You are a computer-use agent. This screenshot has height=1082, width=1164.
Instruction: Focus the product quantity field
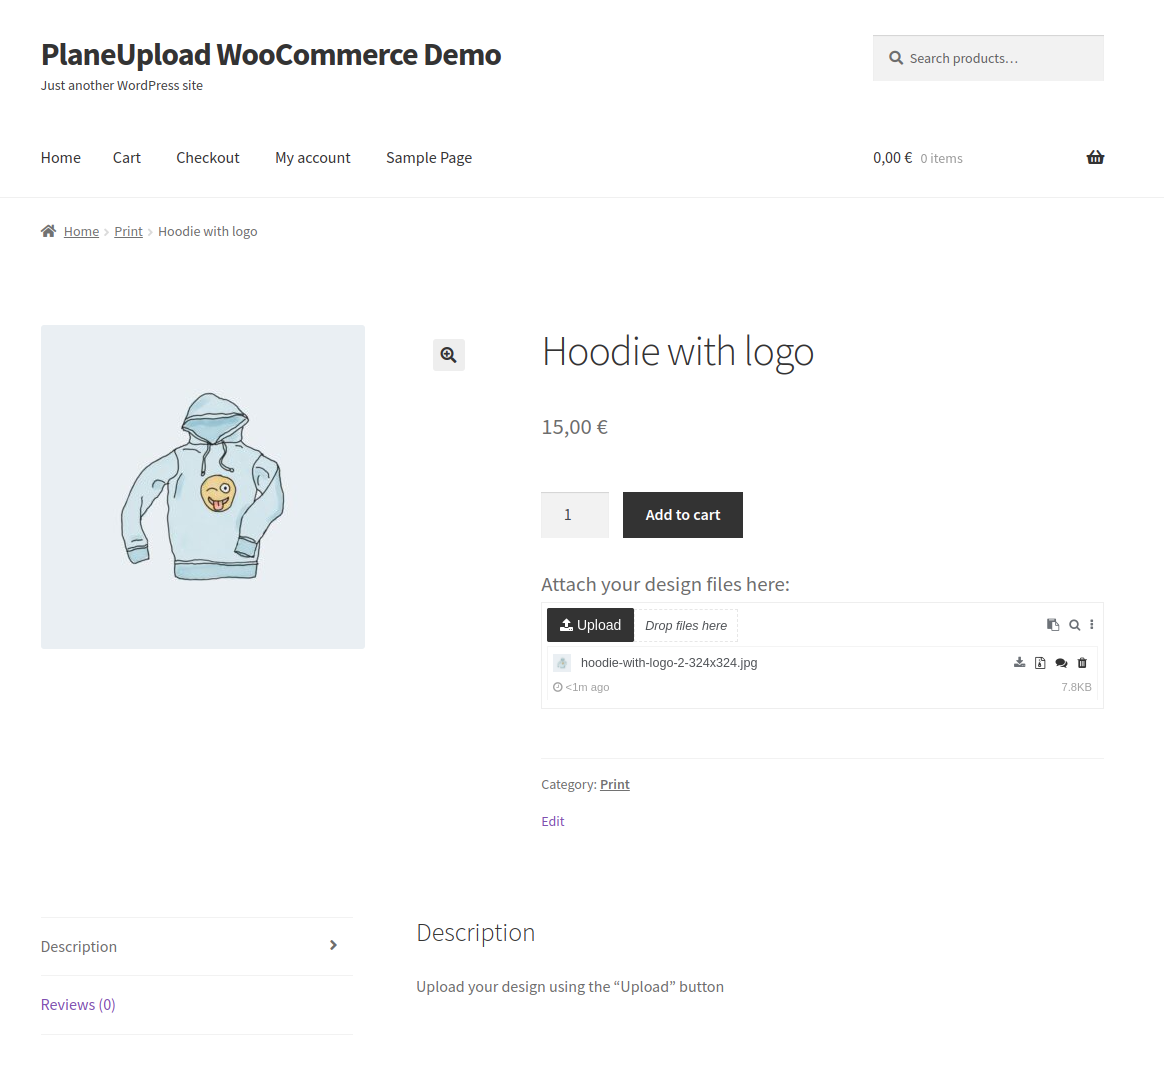pyautogui.click(x=574, y=515)
